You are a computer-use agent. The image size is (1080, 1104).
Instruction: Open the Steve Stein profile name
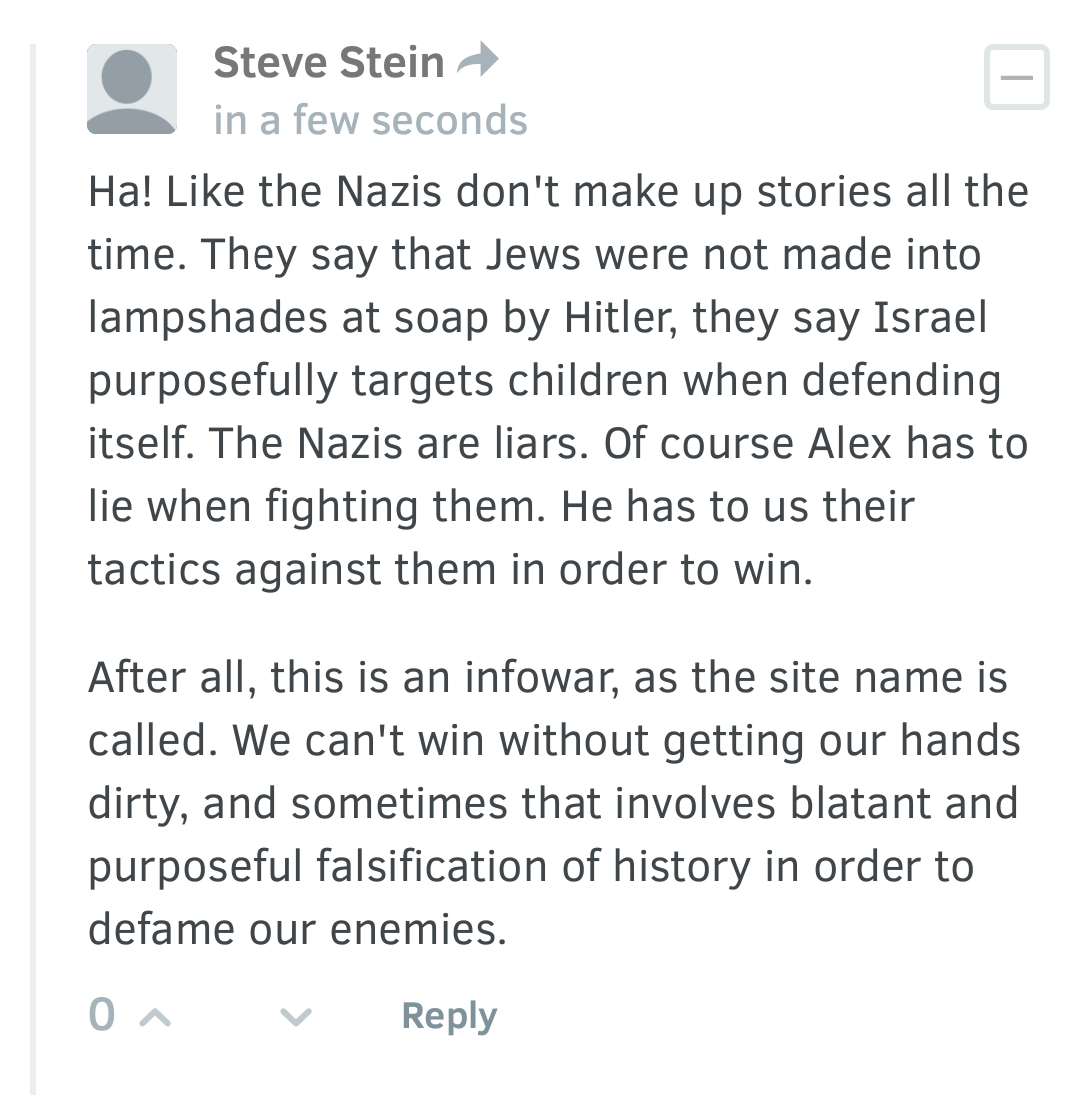point(329,62)
